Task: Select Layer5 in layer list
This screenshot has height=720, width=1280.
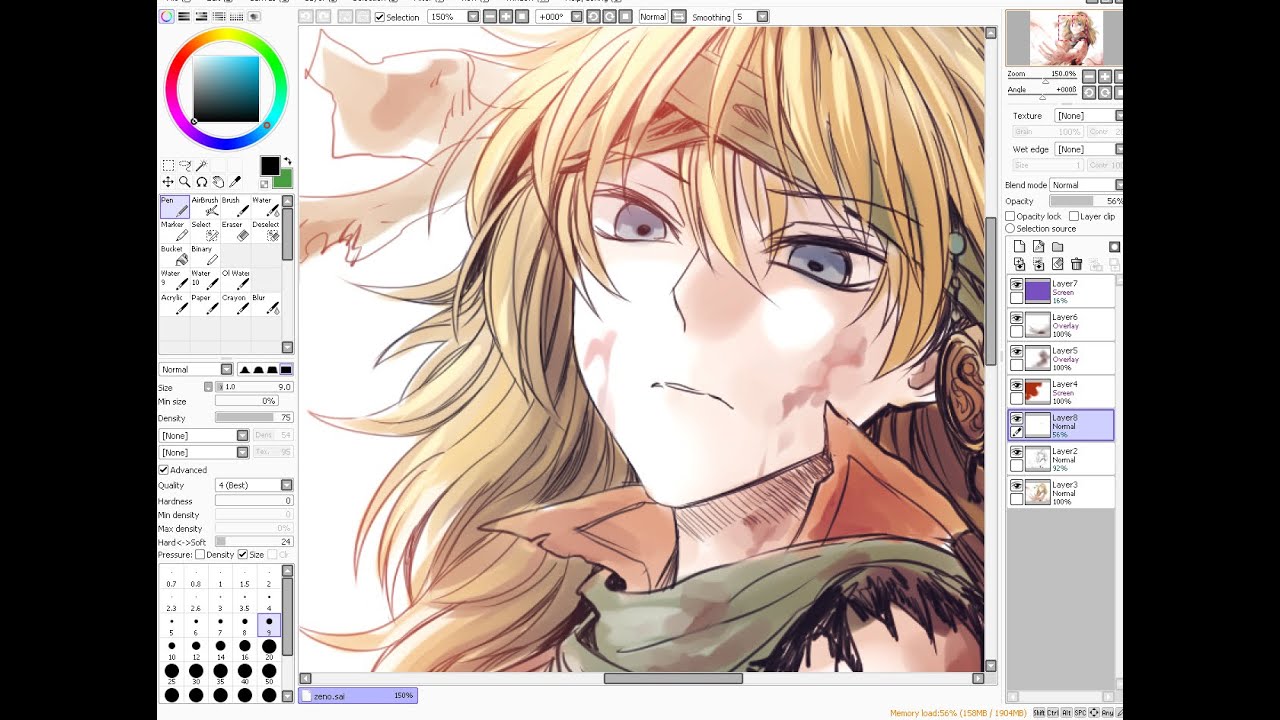Action: pos(1061,358)
